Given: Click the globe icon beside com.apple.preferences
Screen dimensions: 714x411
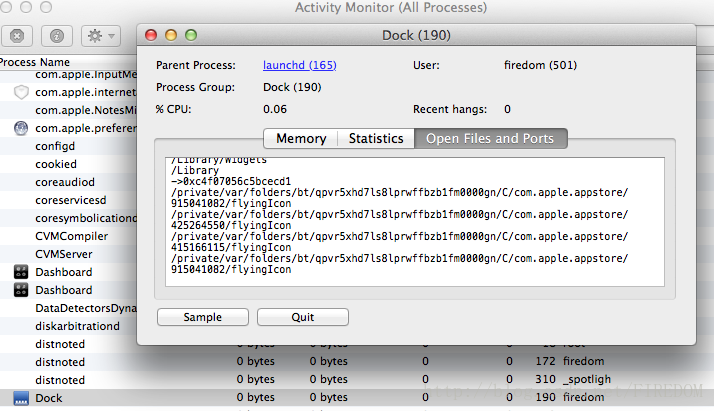Looking at the screenshot, I should [21, 128].
